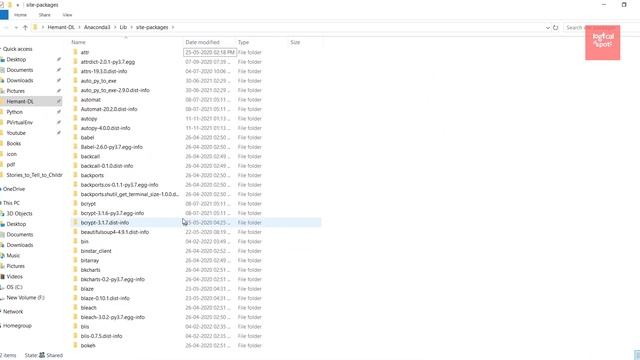The height and width of the screenshot is (360, 640).
Task: Select auto_py_to_exe-2.9.0.dist-info folder icon
Action: 75,90
